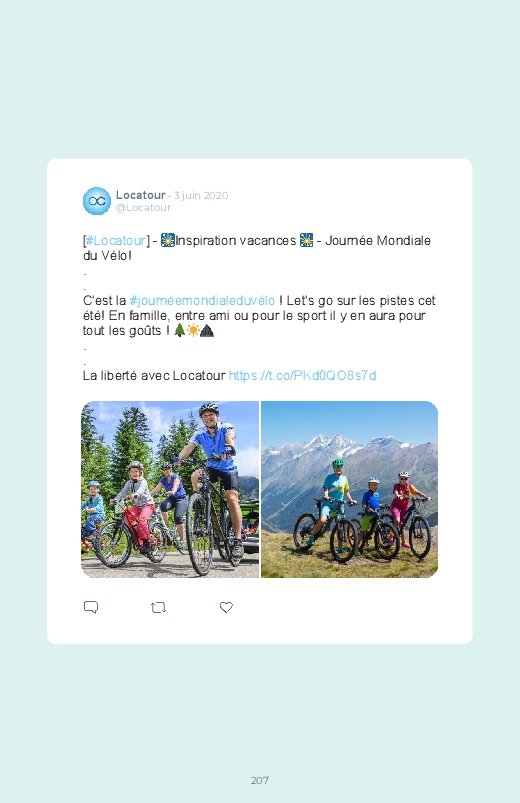520x803 pixels.
Task: Open the #journéemondialeduvélo hashtag
Action: click(202, 301)
